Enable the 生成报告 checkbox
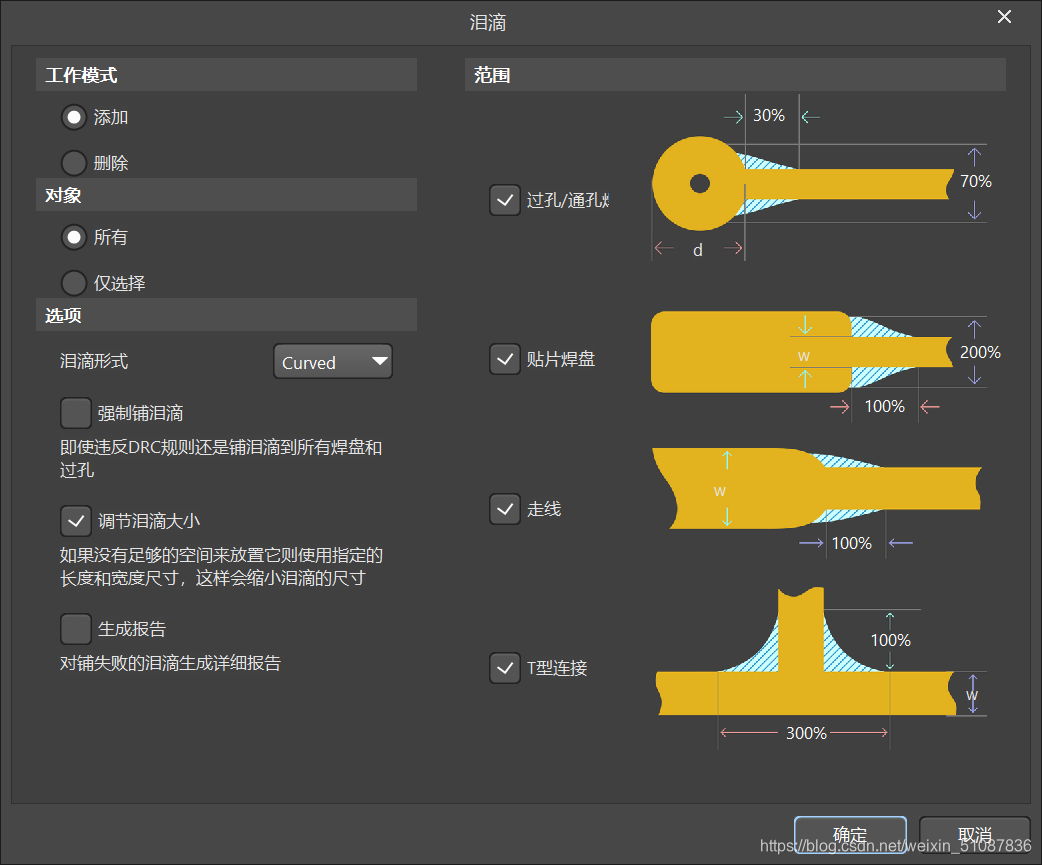 point(75,628)
